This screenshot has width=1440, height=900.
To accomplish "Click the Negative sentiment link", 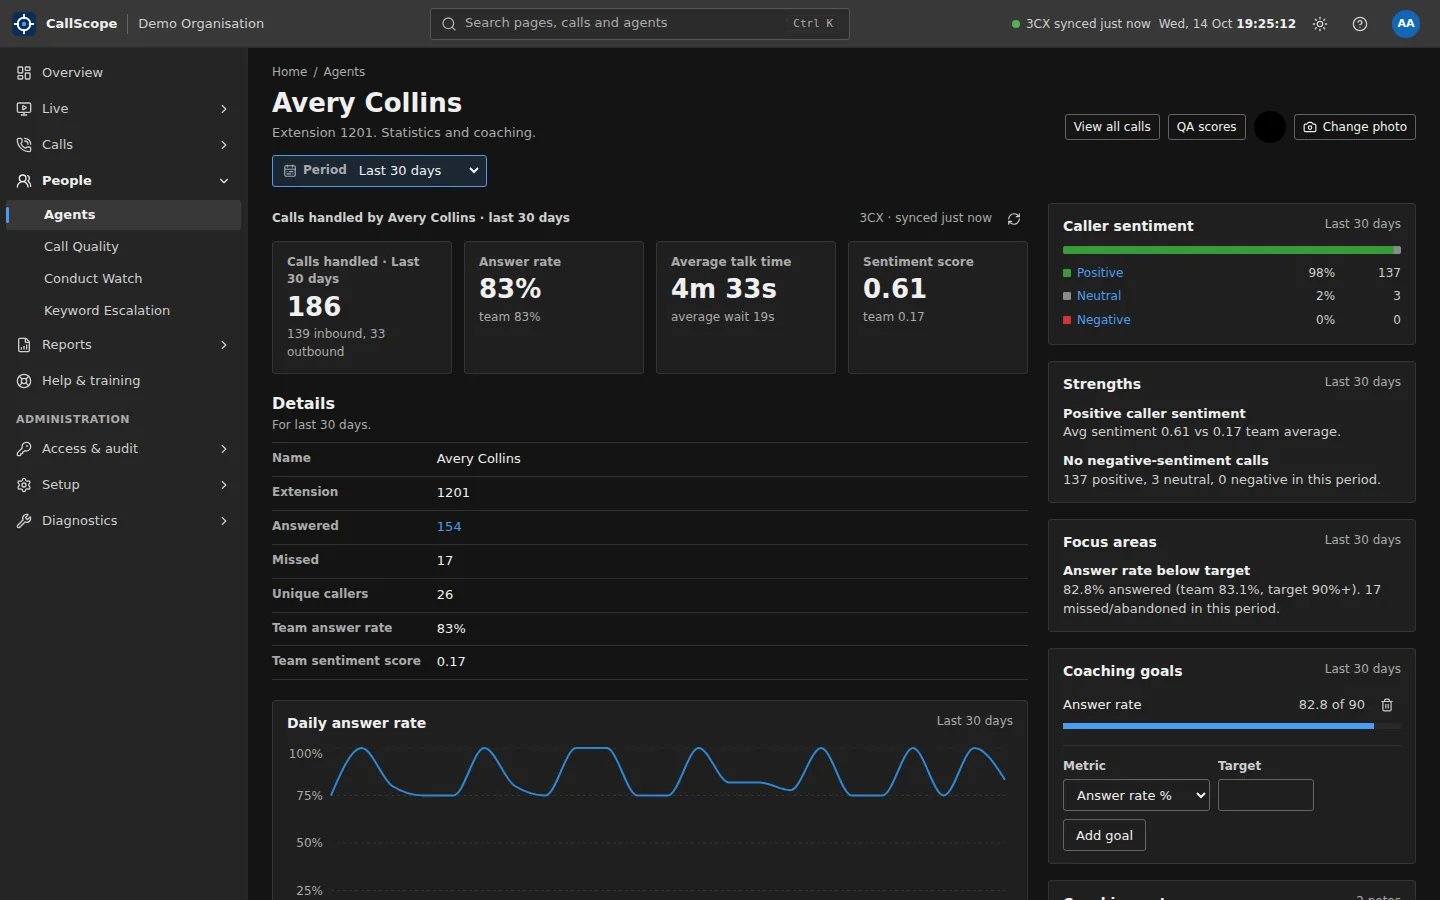I will (1104, 320).
